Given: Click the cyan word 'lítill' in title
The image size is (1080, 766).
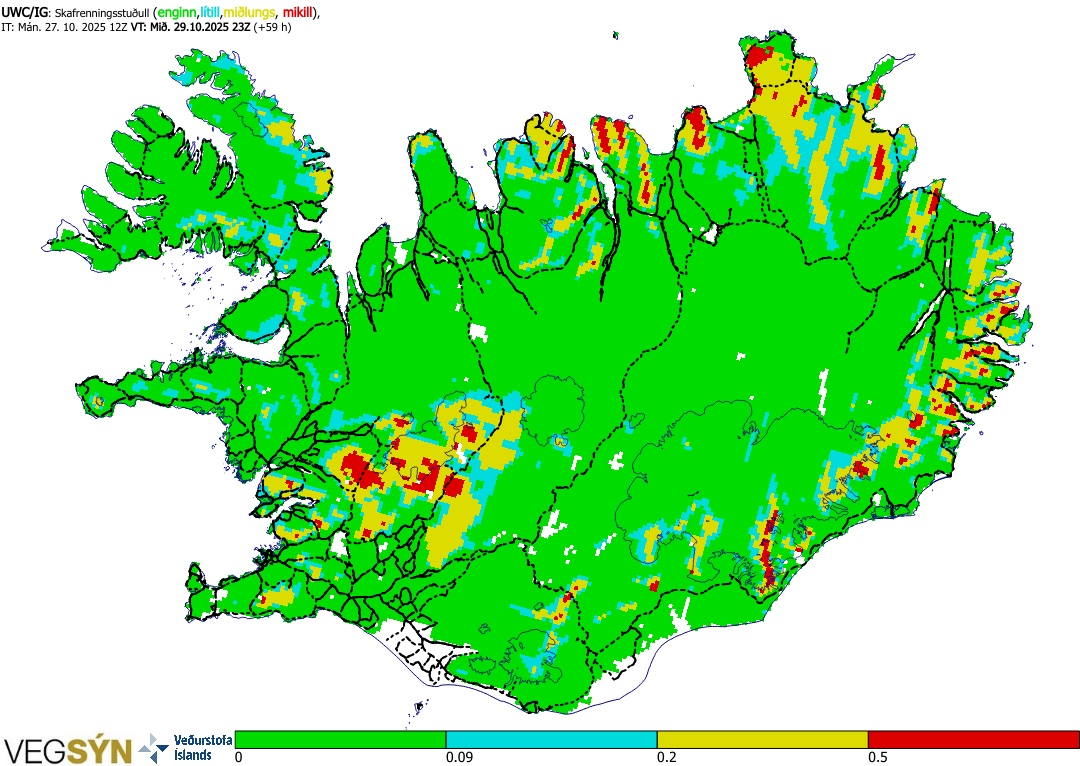Looking at the screenshot, I should pyautogui.click(x=211, y=12).
